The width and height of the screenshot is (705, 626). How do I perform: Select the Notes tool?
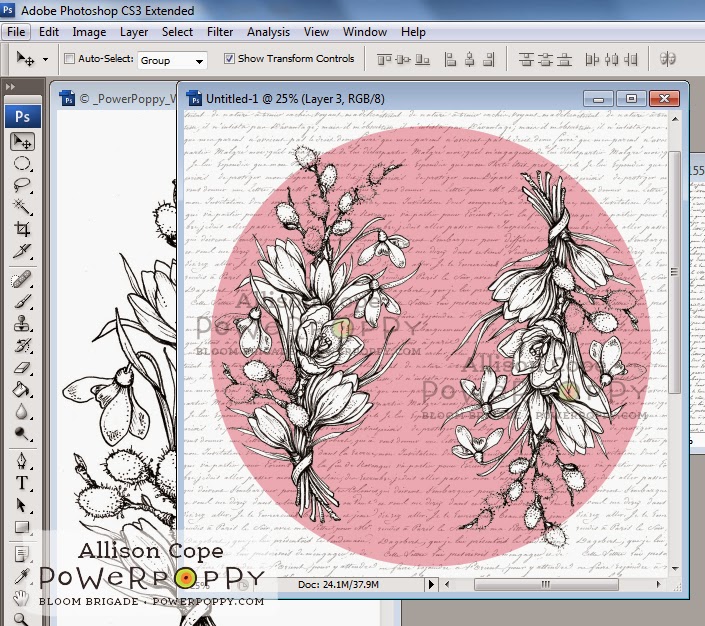[x=22, y=554]
